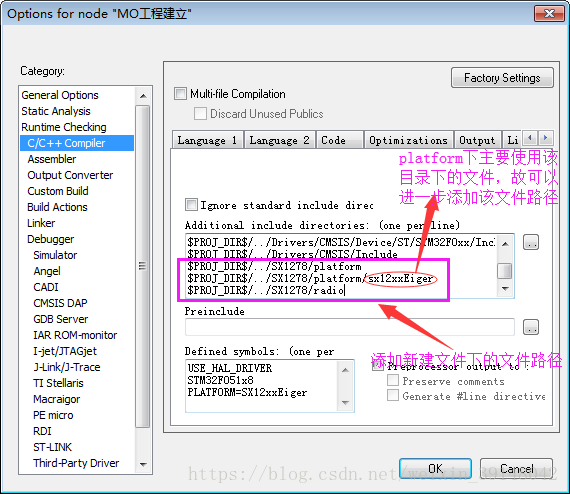Screen dimensions: 570x494
Task: Click the Factory Settings button
Action: pos(502,78)
